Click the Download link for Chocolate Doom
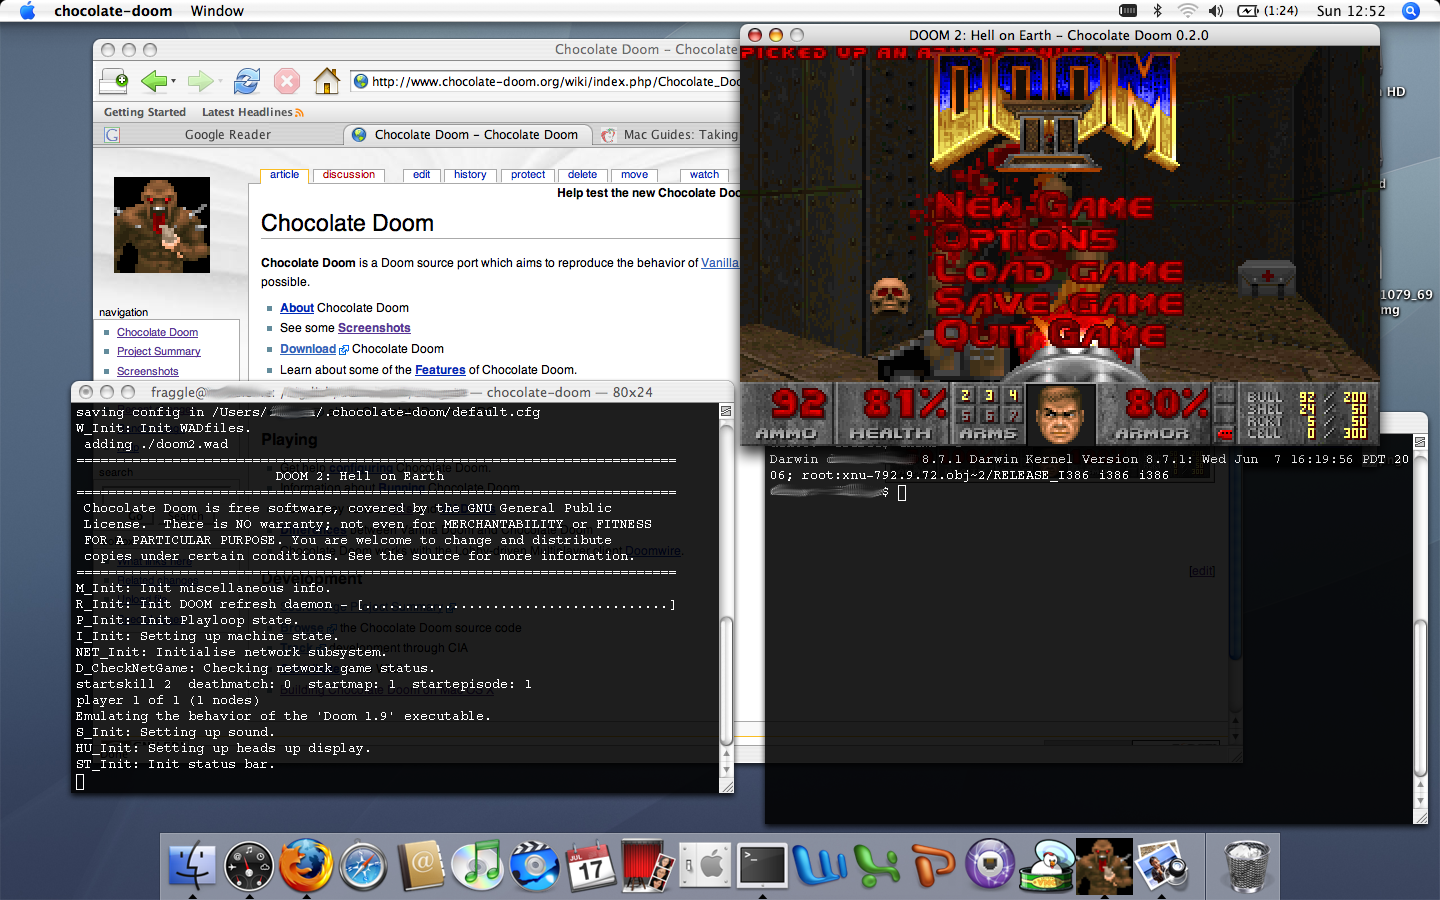 [308, 349]
